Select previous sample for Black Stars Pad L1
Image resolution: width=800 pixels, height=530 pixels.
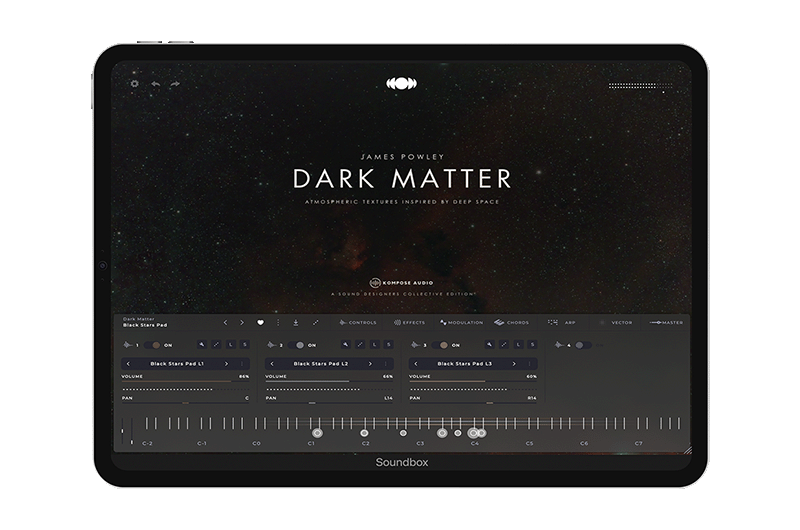[x=128, y=364]
